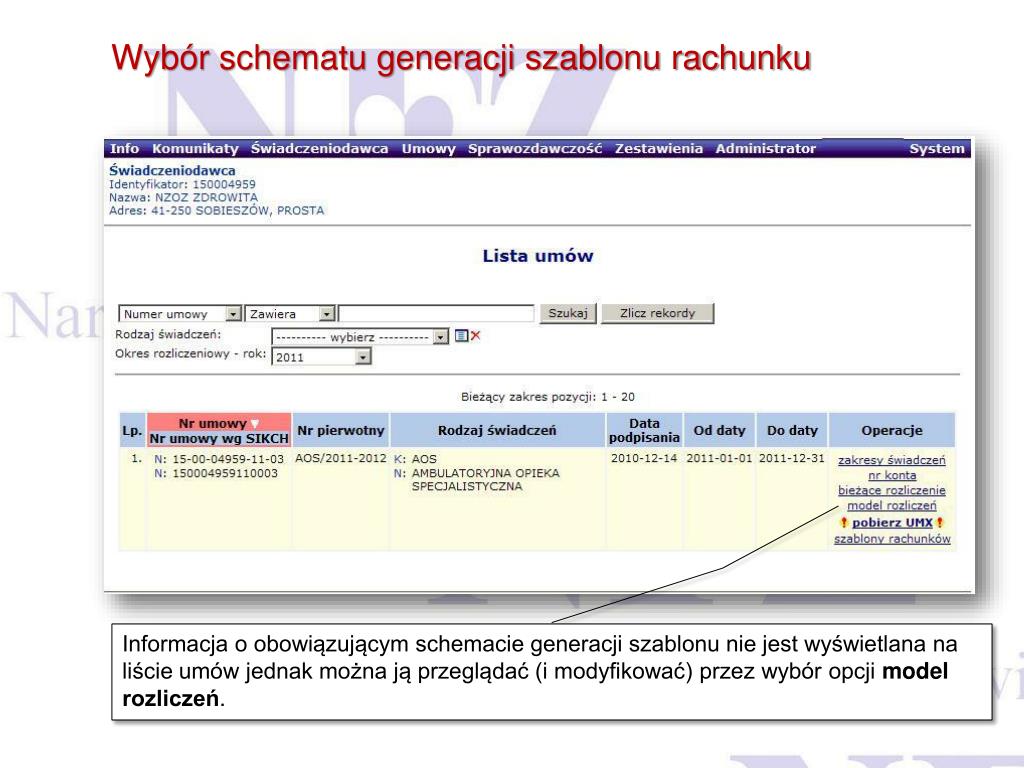Click the Bieżący zakres pozycji: 1 - 20 text
The image size is (1024, 768).
point(547,396)
